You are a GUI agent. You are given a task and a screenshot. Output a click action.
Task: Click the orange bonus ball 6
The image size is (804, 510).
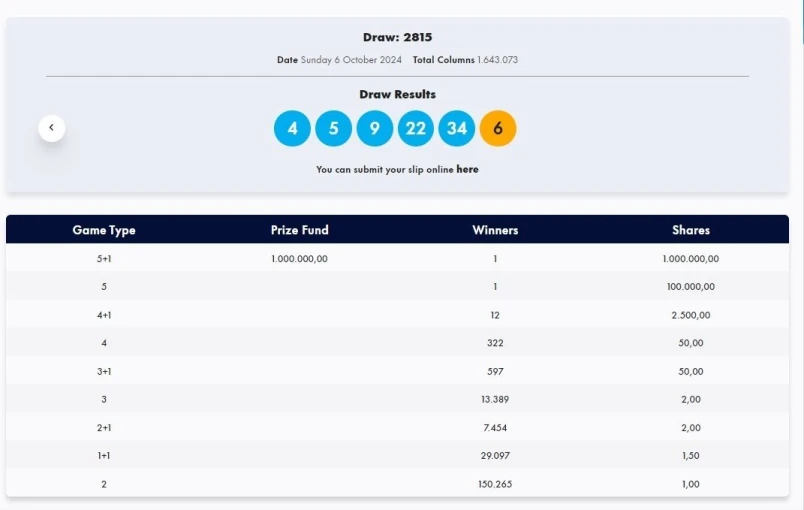point(498,128)
